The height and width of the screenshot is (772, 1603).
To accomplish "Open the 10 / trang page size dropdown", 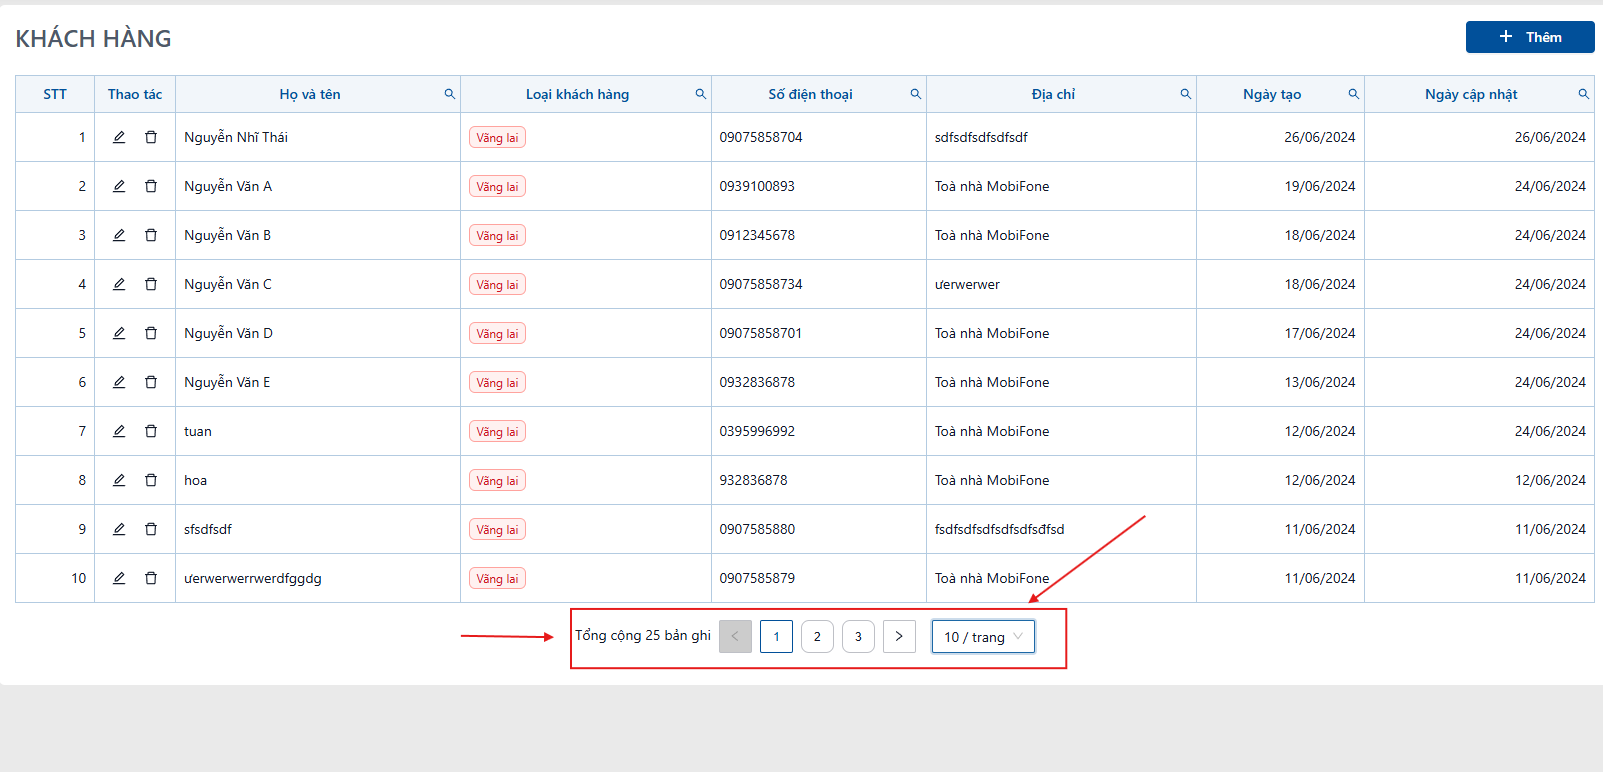I will tap(983, 637).
